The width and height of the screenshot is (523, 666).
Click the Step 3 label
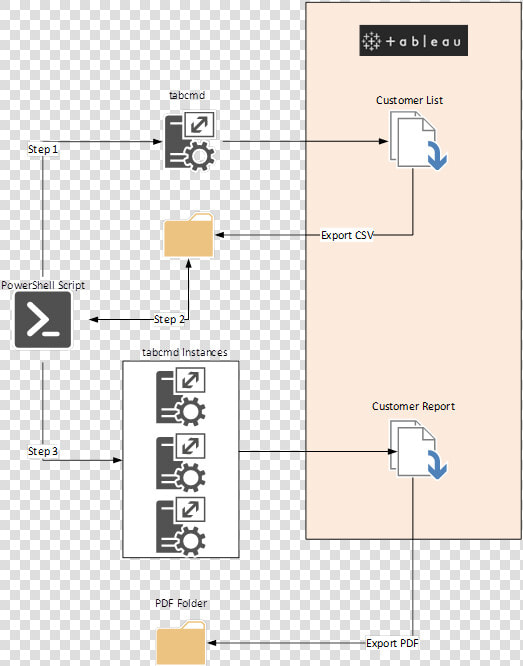point(42,451)
